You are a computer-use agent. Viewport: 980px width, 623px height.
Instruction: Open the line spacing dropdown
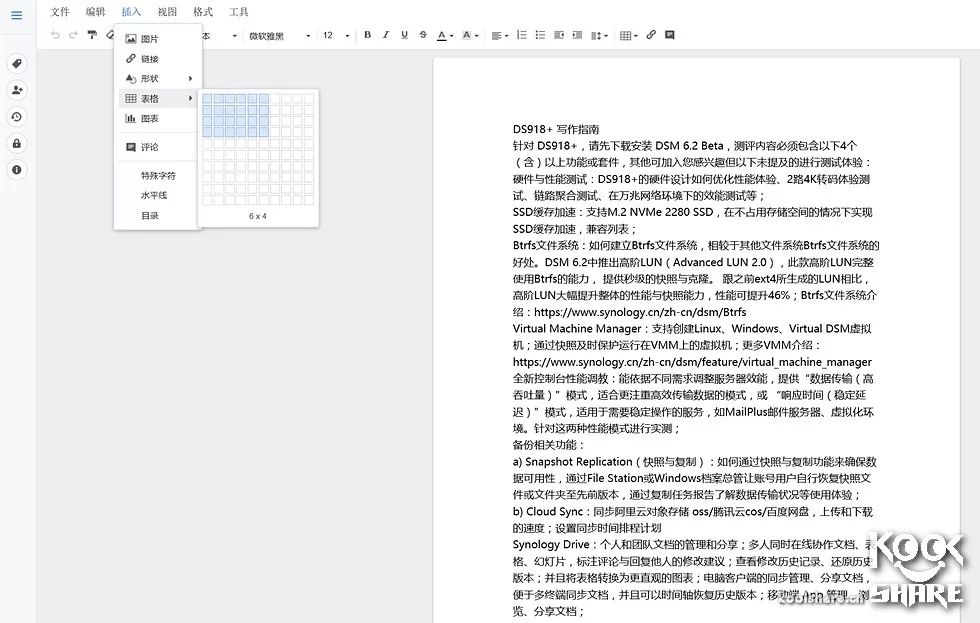[599, 36]
